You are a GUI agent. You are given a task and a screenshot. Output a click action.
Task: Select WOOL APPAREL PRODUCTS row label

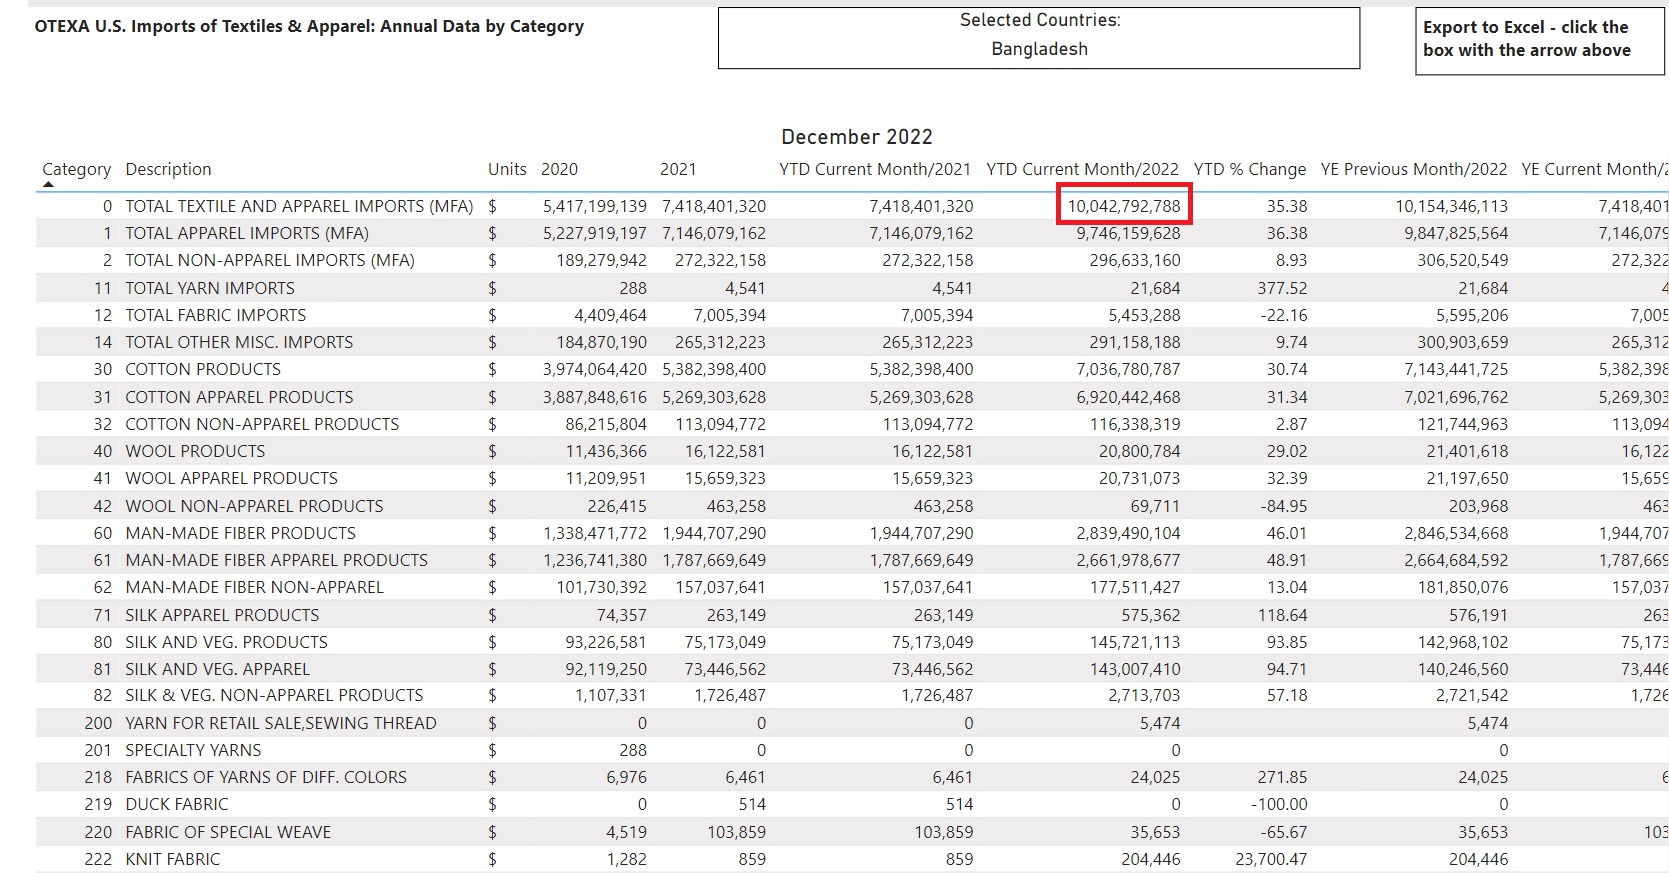pyautogui.click(x=231, y=478)
